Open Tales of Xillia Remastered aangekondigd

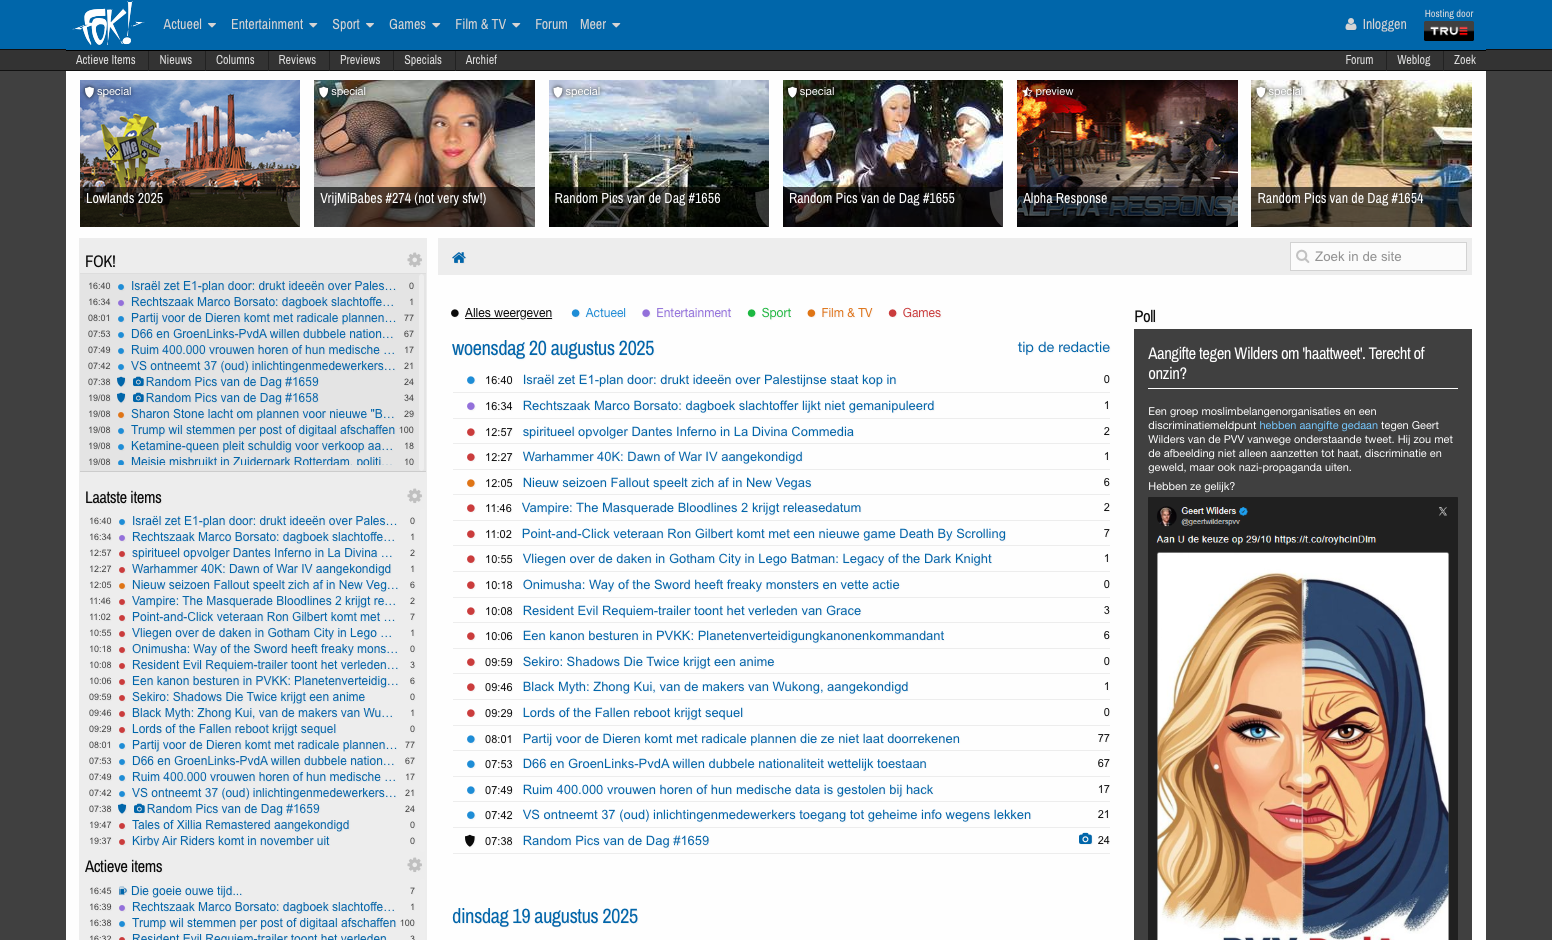click(x=241, y=825)
